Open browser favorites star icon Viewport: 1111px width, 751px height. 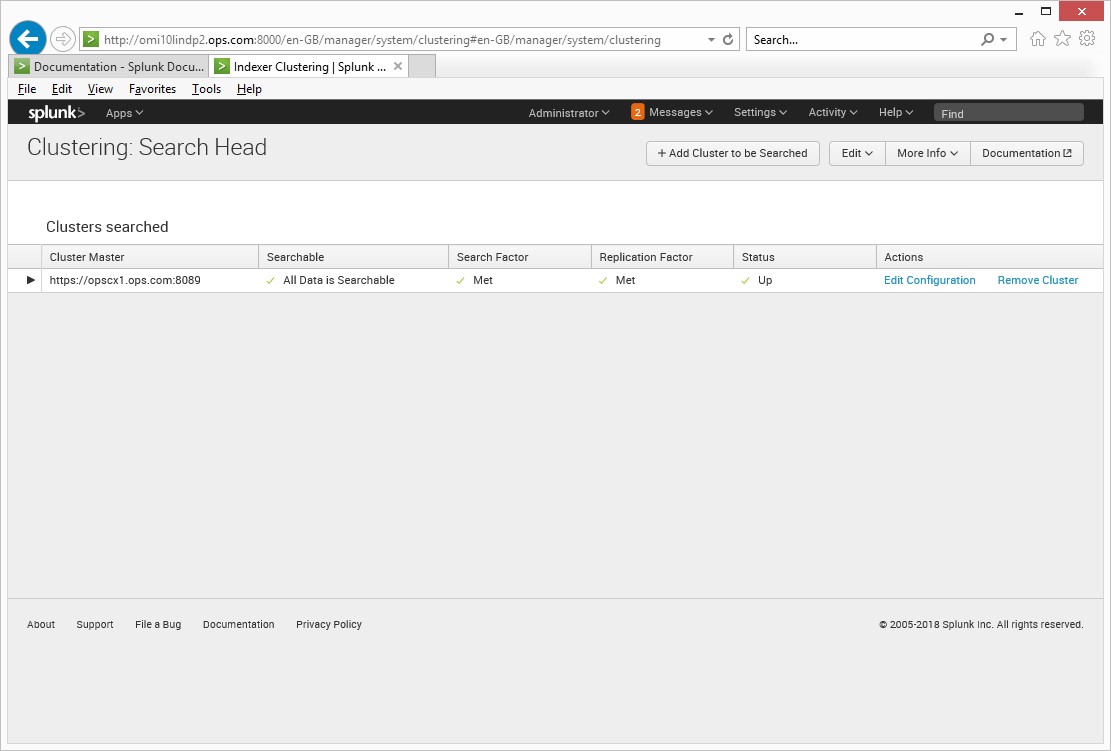coord(1062,39)
